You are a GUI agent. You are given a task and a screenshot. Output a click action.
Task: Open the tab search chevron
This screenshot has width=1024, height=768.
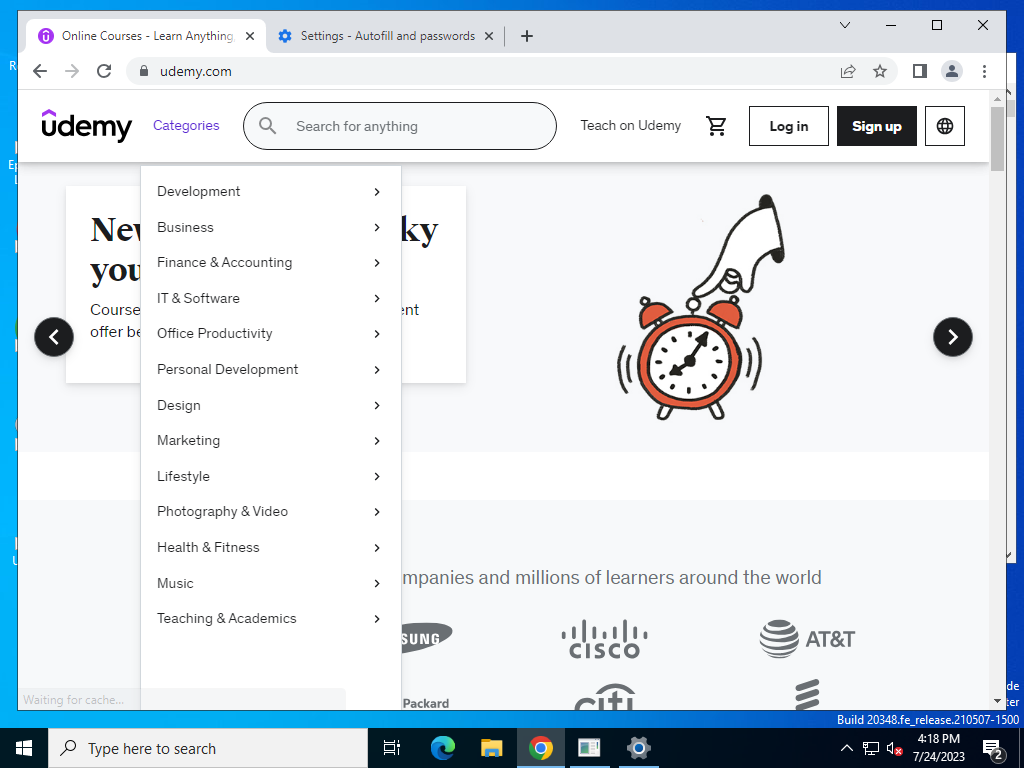(x=844, y=25)
